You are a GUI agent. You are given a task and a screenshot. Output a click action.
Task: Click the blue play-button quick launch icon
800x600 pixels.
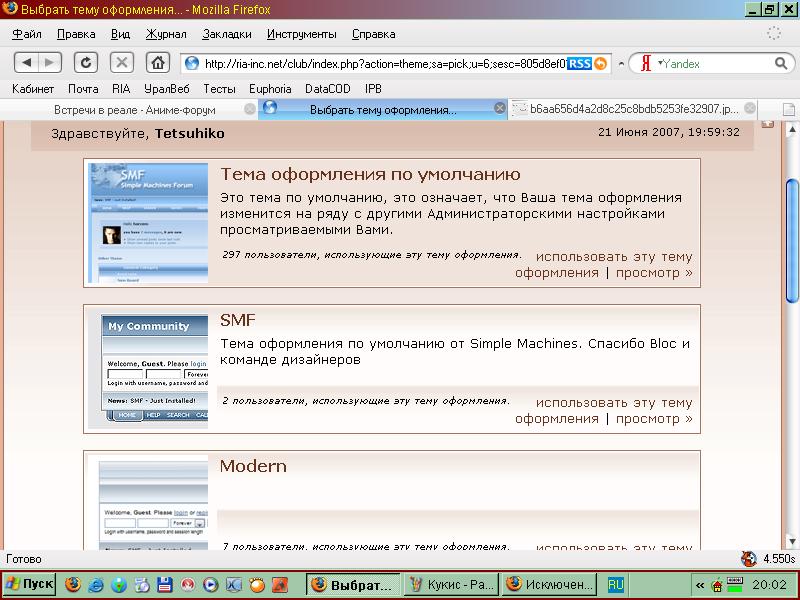(x=210, y=585)
